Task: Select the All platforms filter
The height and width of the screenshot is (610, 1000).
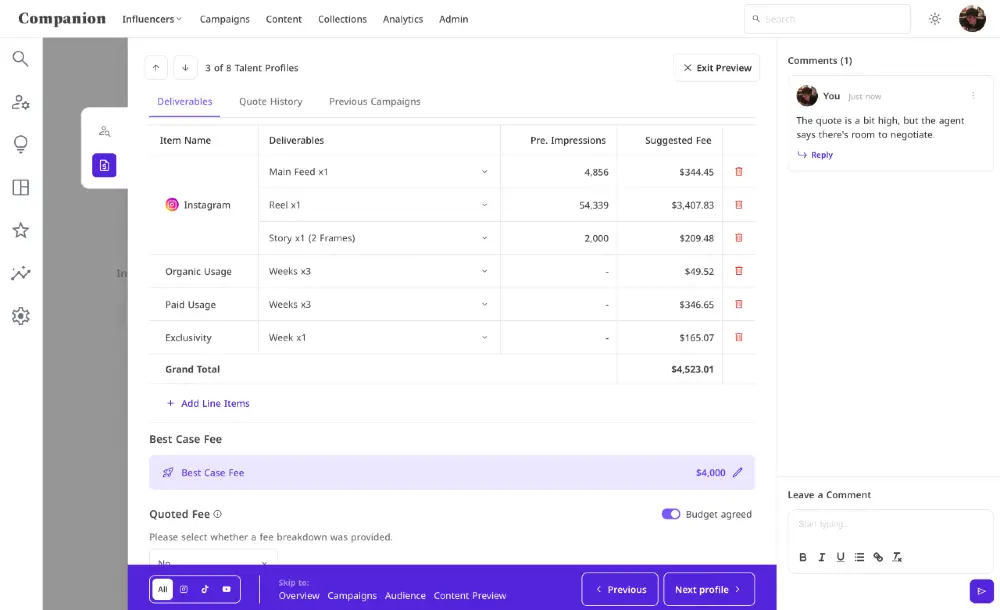Action: click(x=163, y=590)
